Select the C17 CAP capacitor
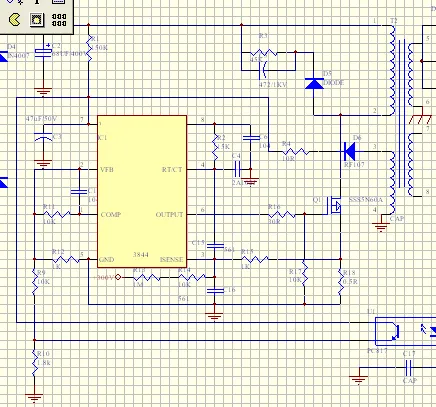 (409, 368)
